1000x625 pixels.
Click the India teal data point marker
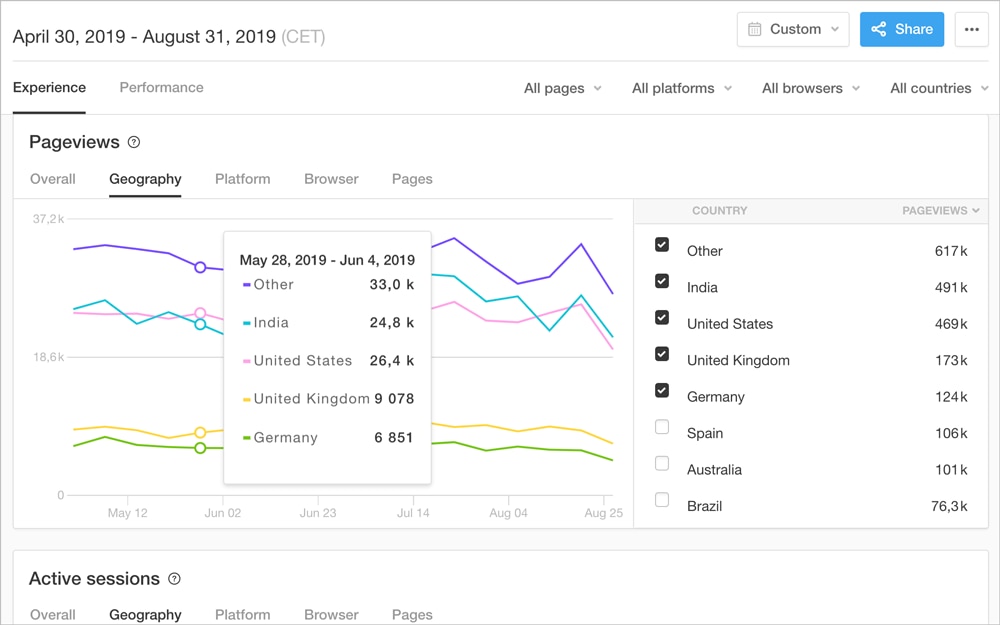click(x=200, y=324)
